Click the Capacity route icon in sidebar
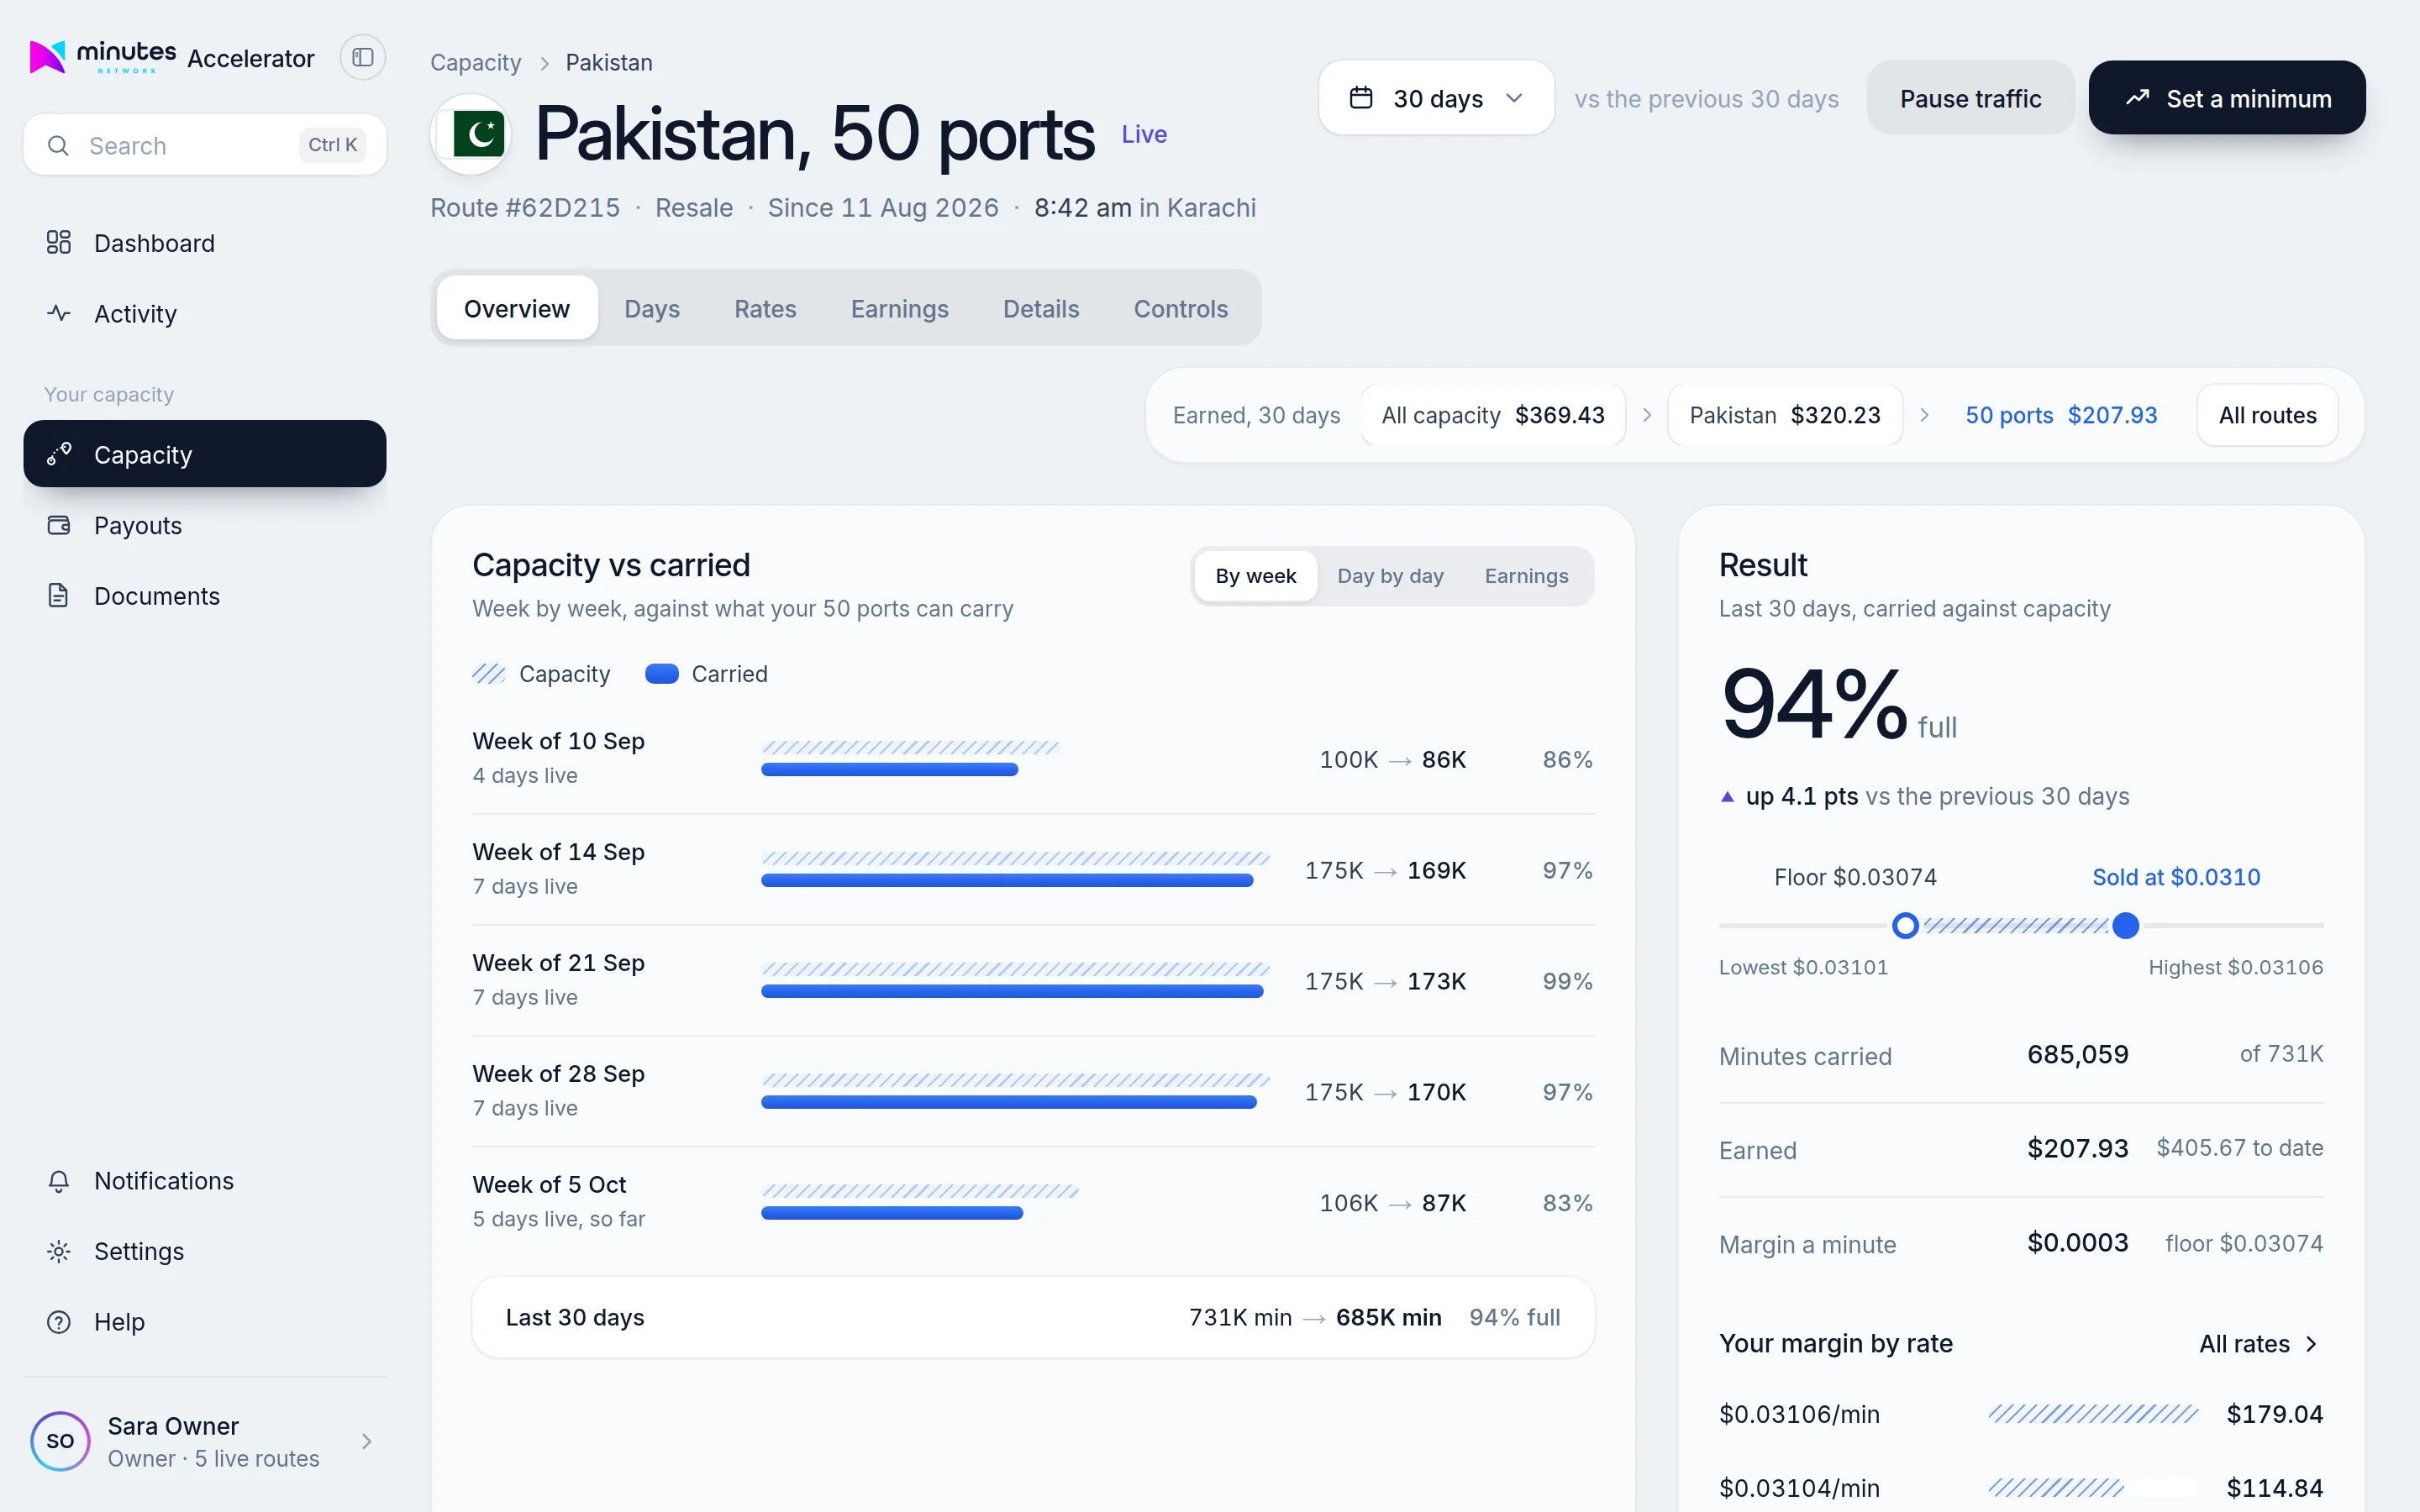Viewport: 2420px width, 1512px height. point(59,454)
